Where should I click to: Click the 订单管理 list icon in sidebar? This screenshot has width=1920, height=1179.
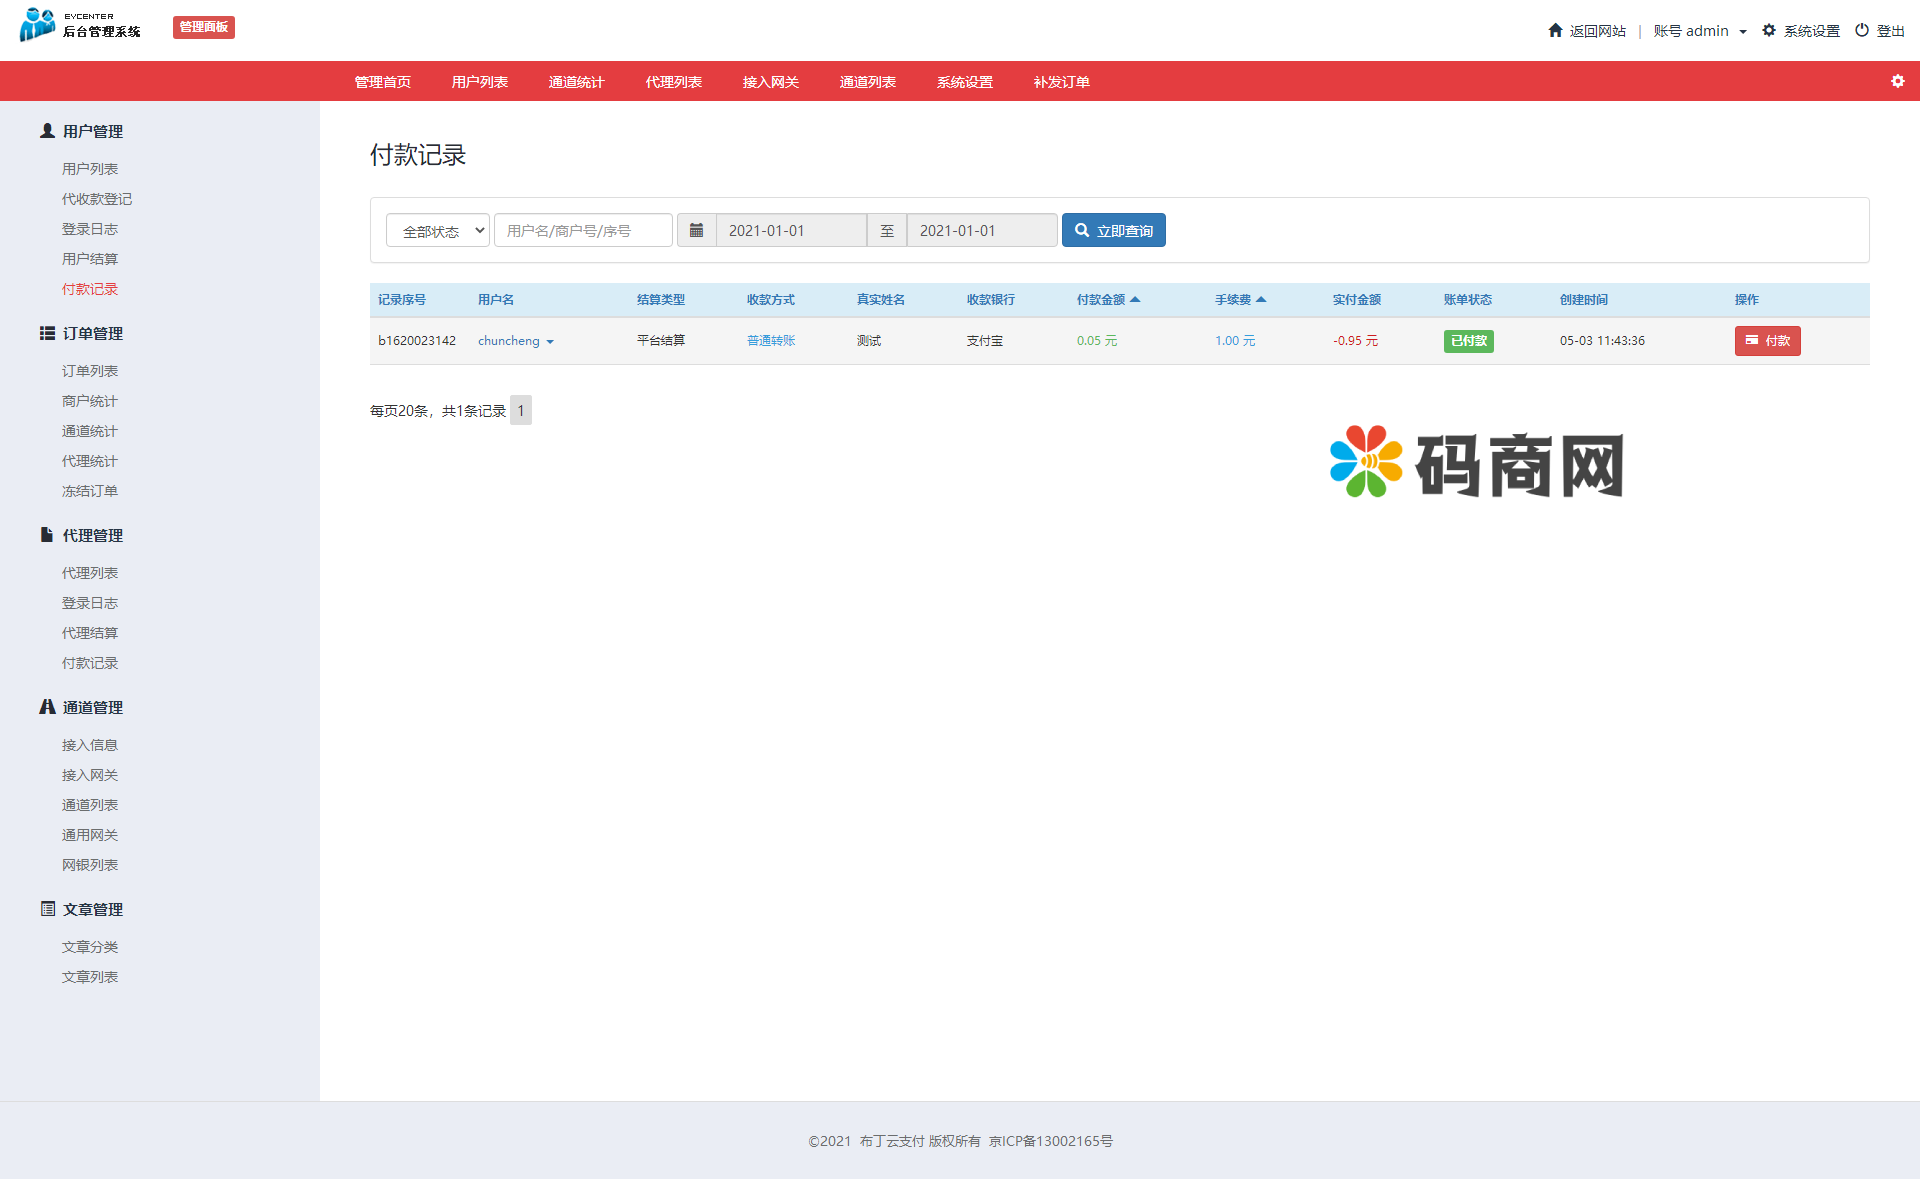click(x=47, y=333)
